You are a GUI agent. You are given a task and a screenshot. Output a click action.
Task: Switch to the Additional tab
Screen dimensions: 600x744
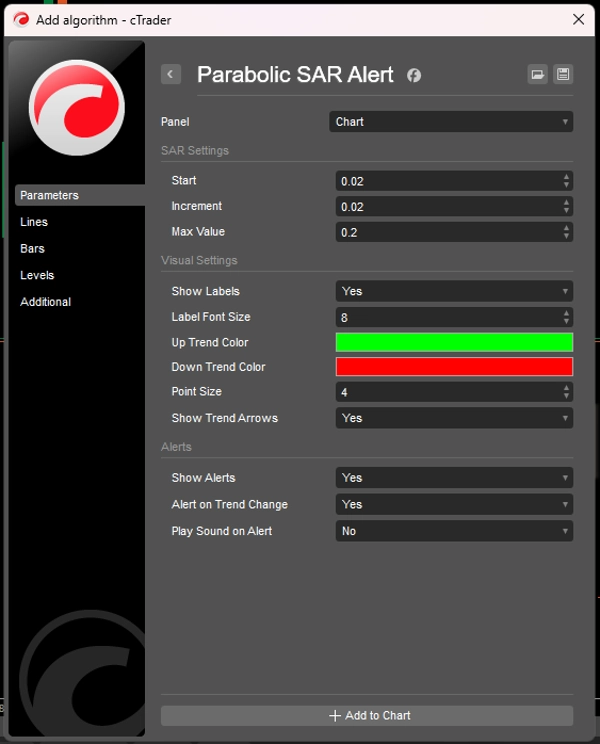46,302
